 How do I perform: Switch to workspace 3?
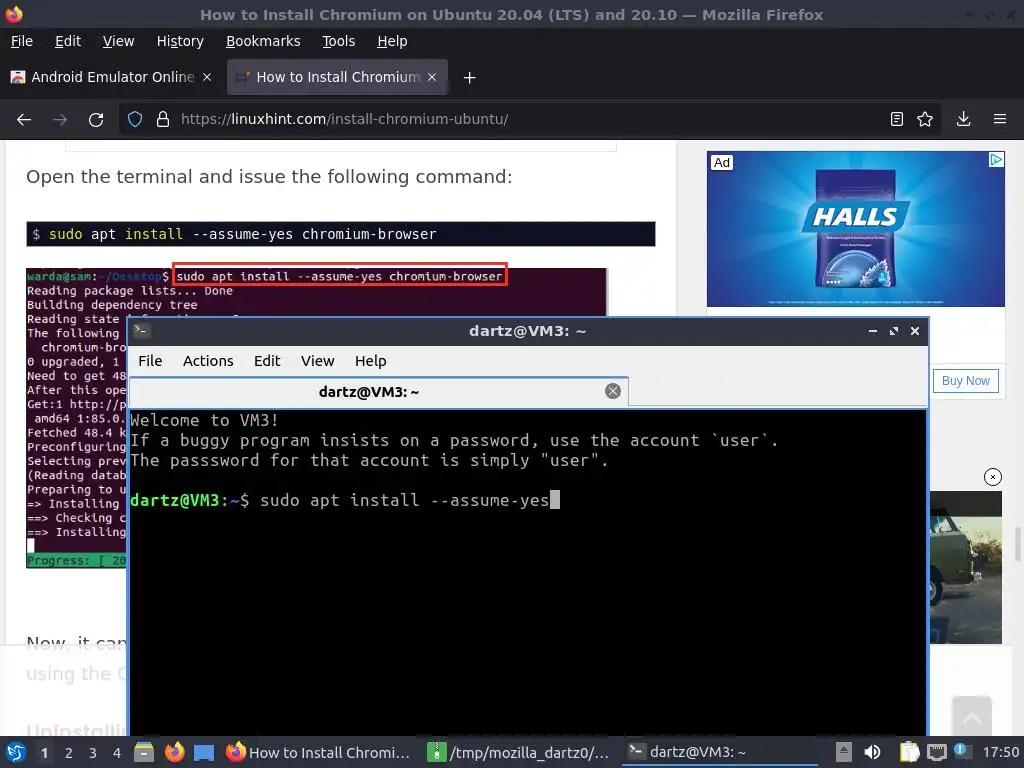pos(93,753)
